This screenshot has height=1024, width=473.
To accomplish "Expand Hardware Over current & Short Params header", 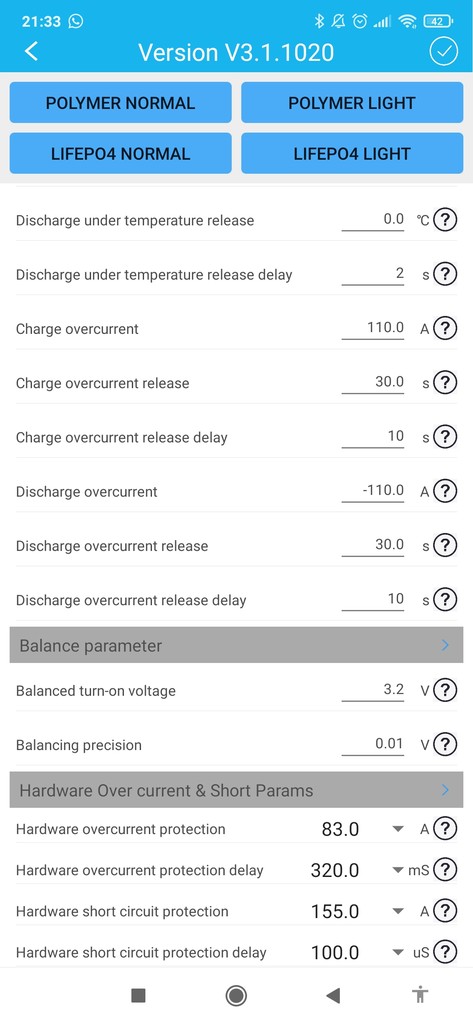I will click(x=236, y=790).
